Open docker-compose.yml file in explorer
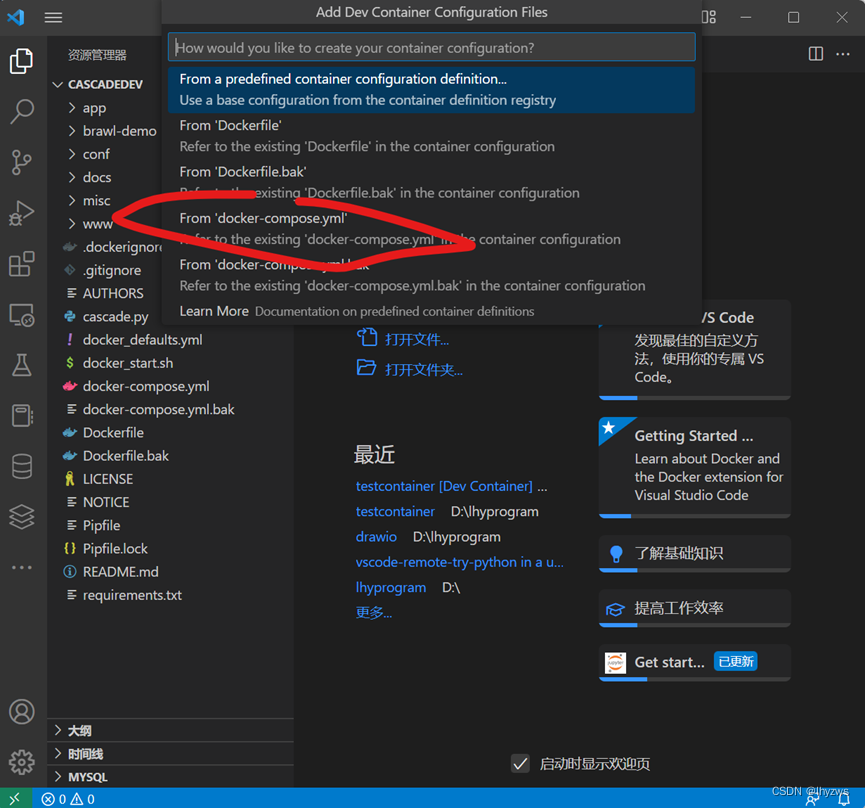The image size is (865, 808). pyautogui.click(x=146, y=386)
